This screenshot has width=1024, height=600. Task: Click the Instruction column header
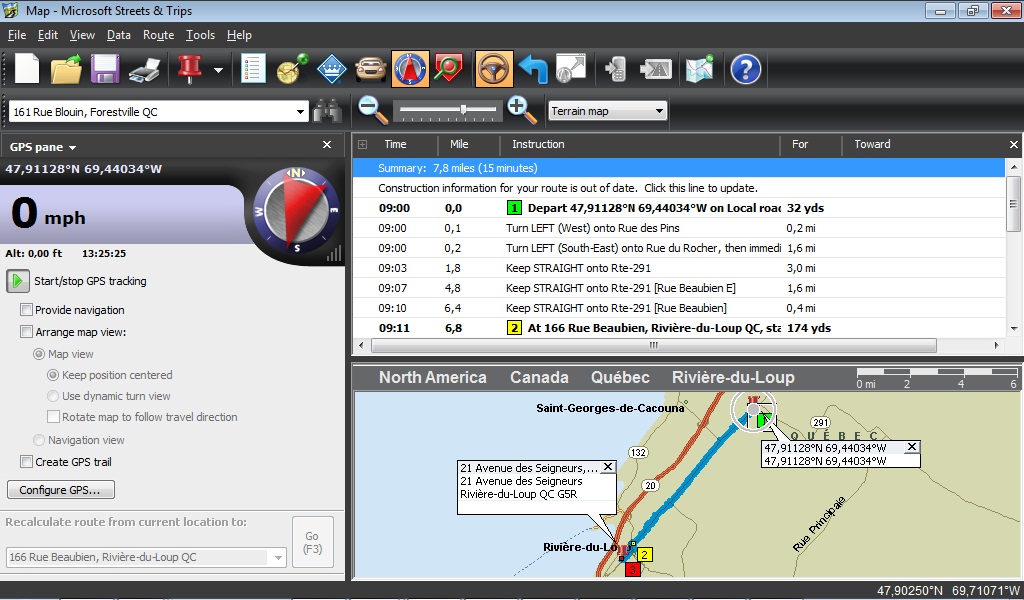(538, 144)
